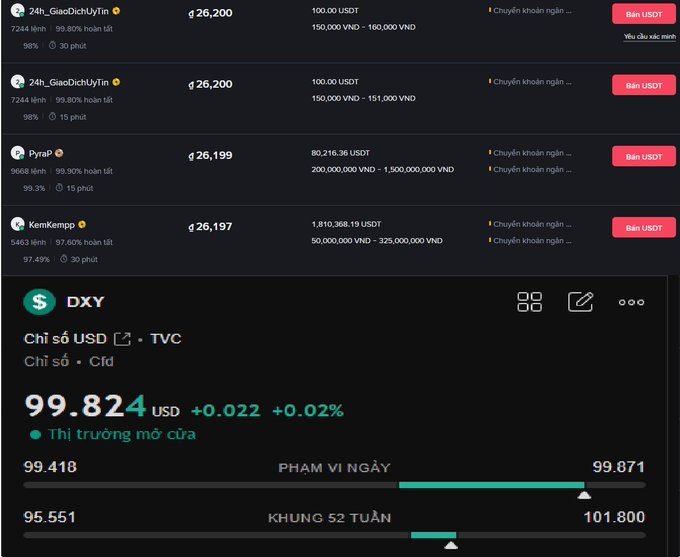This screenshot has width=680, height=557.
Task: Open KemKempp merchant profile name
Action: (52, 225)
